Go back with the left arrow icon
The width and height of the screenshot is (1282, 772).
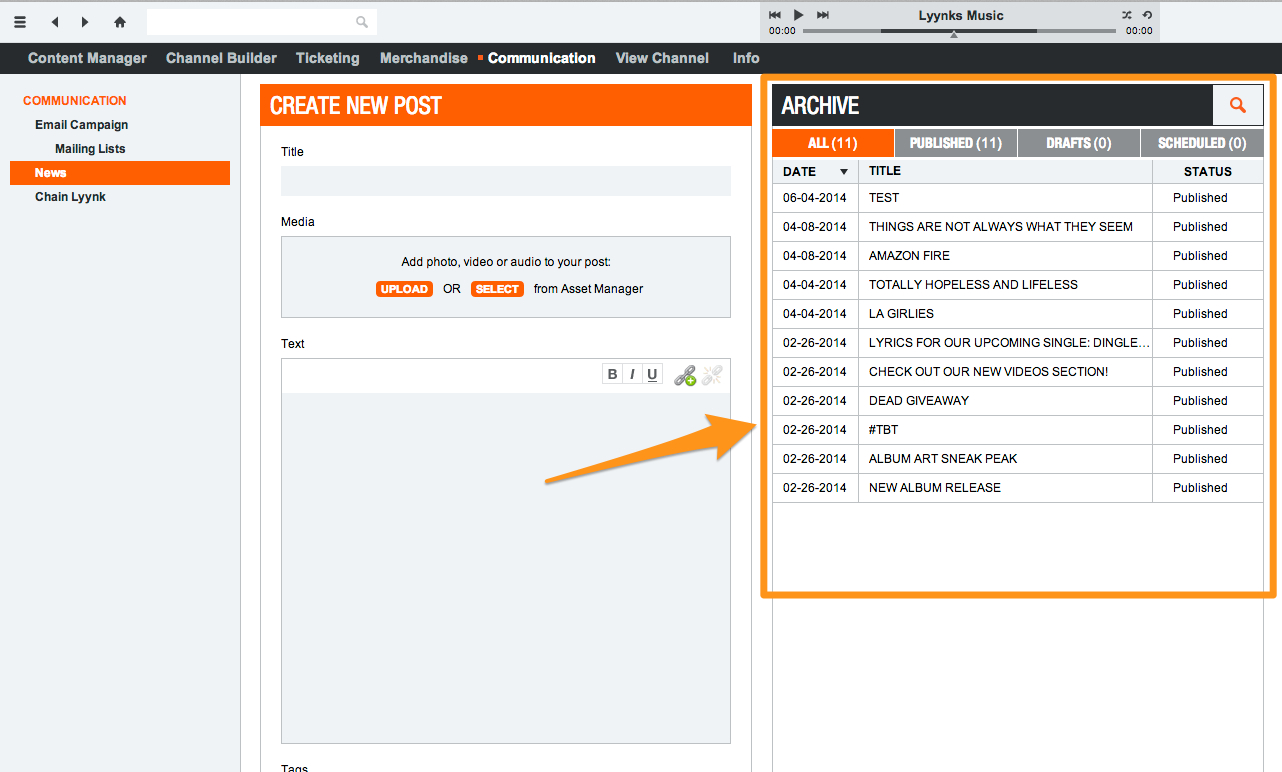click(x=55, y=22)
